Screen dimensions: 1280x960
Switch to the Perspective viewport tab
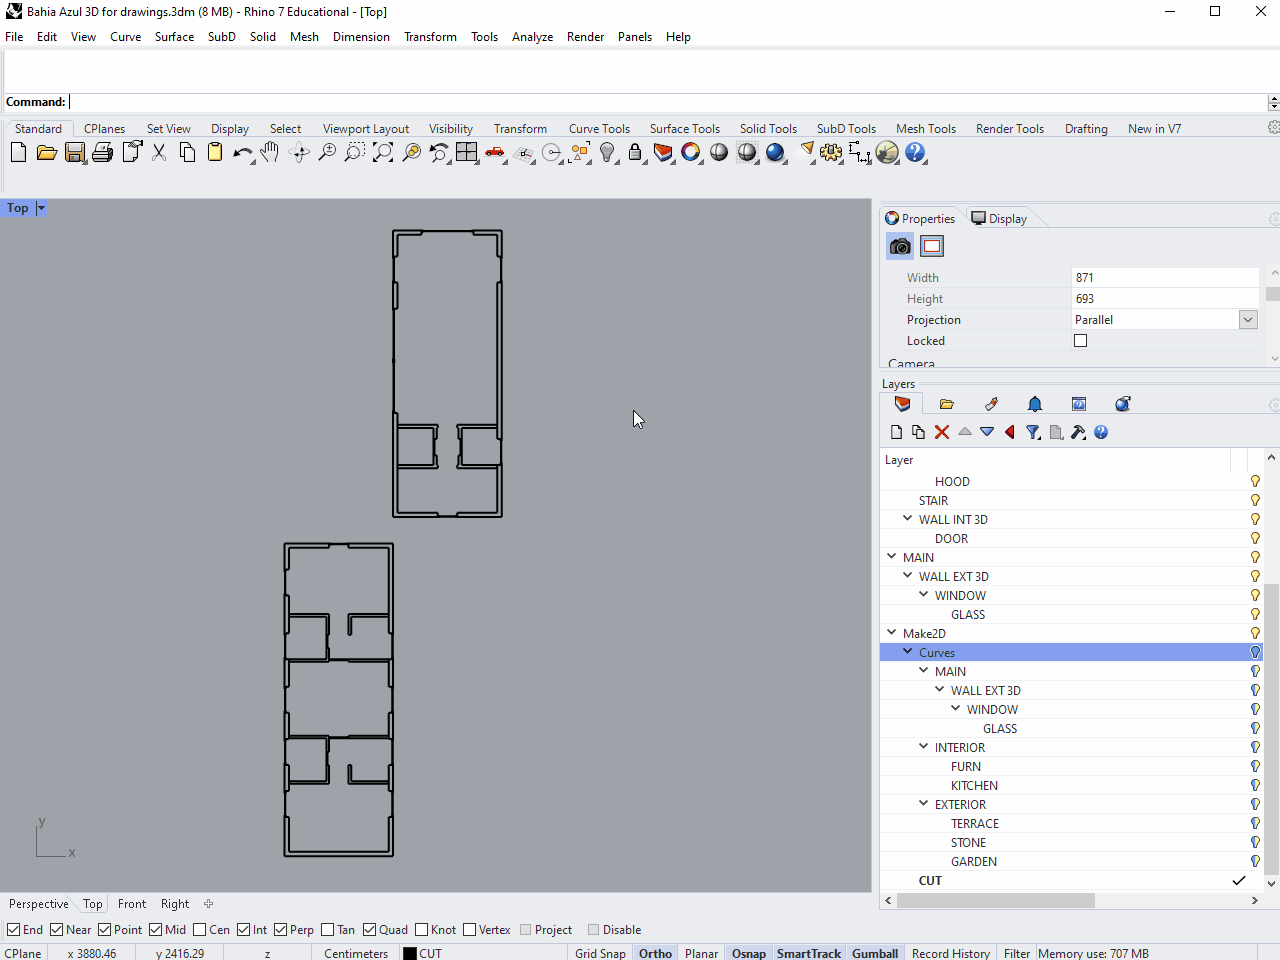click(x=39, y=904)
